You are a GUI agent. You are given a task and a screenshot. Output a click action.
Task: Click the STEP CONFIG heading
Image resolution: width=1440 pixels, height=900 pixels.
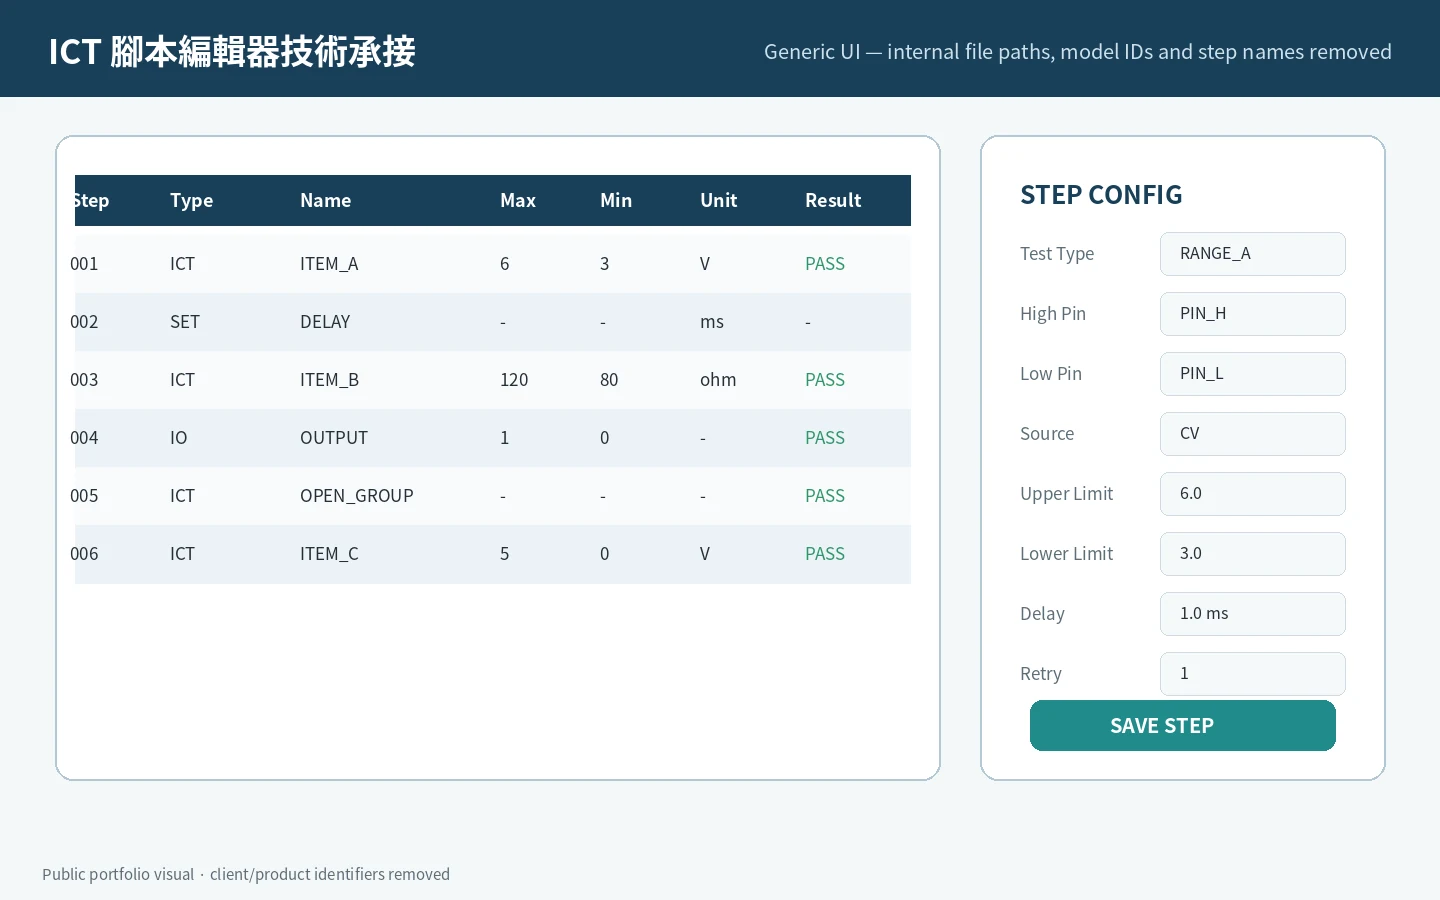click(x=1101, y=195)
